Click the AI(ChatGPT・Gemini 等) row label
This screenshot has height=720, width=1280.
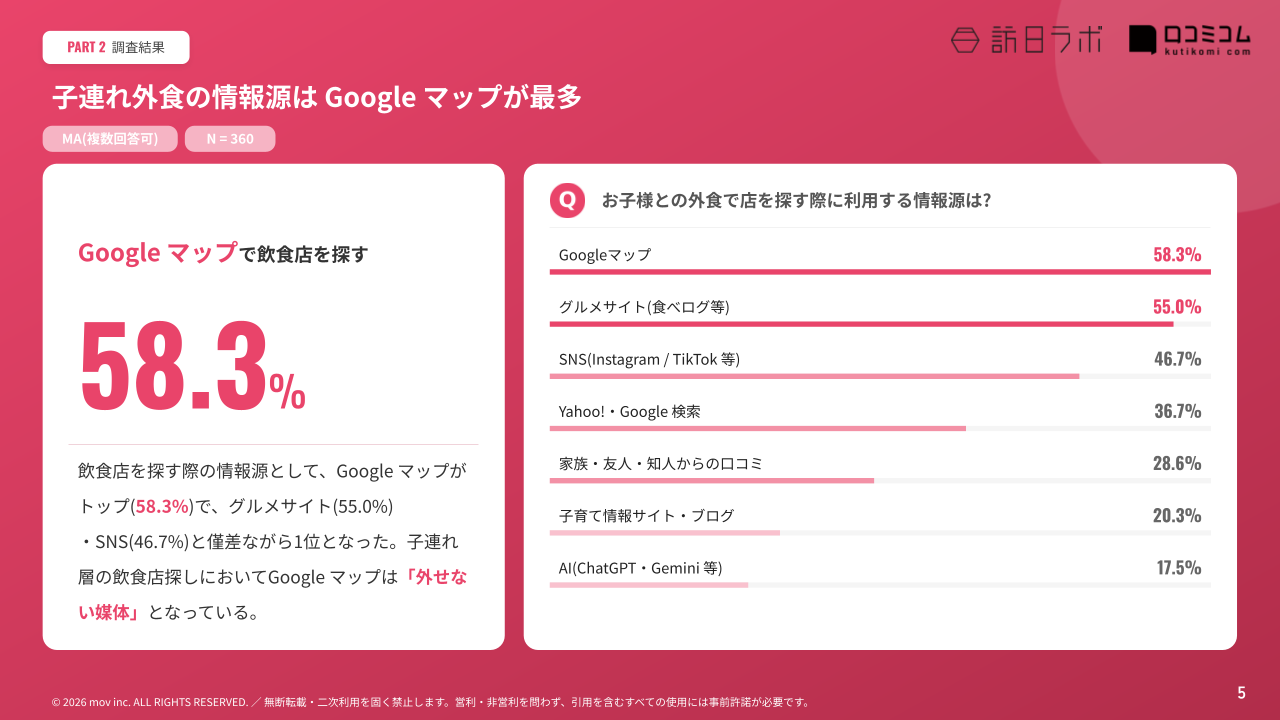coord(640,568)
